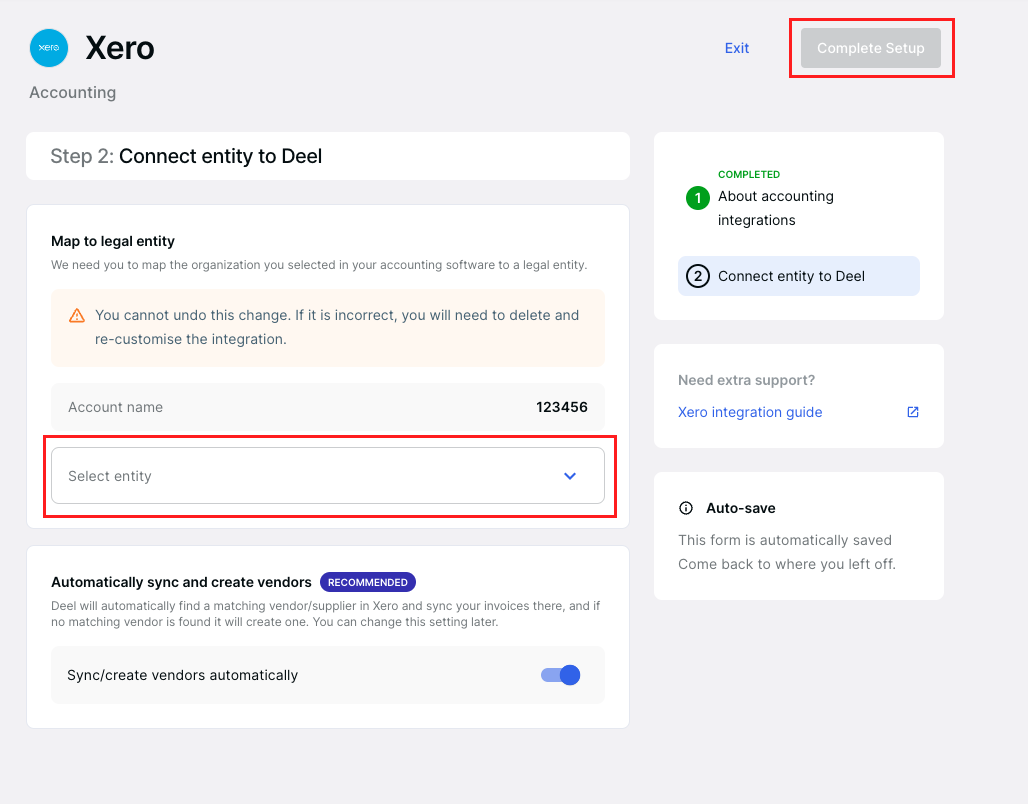
Task: Open the Xero integration guide link
Action: click(x=750, y=412)
